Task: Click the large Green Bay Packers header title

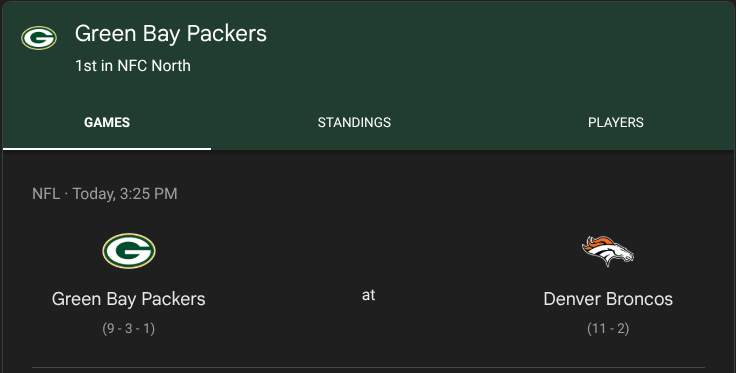Action: (171, 34)
